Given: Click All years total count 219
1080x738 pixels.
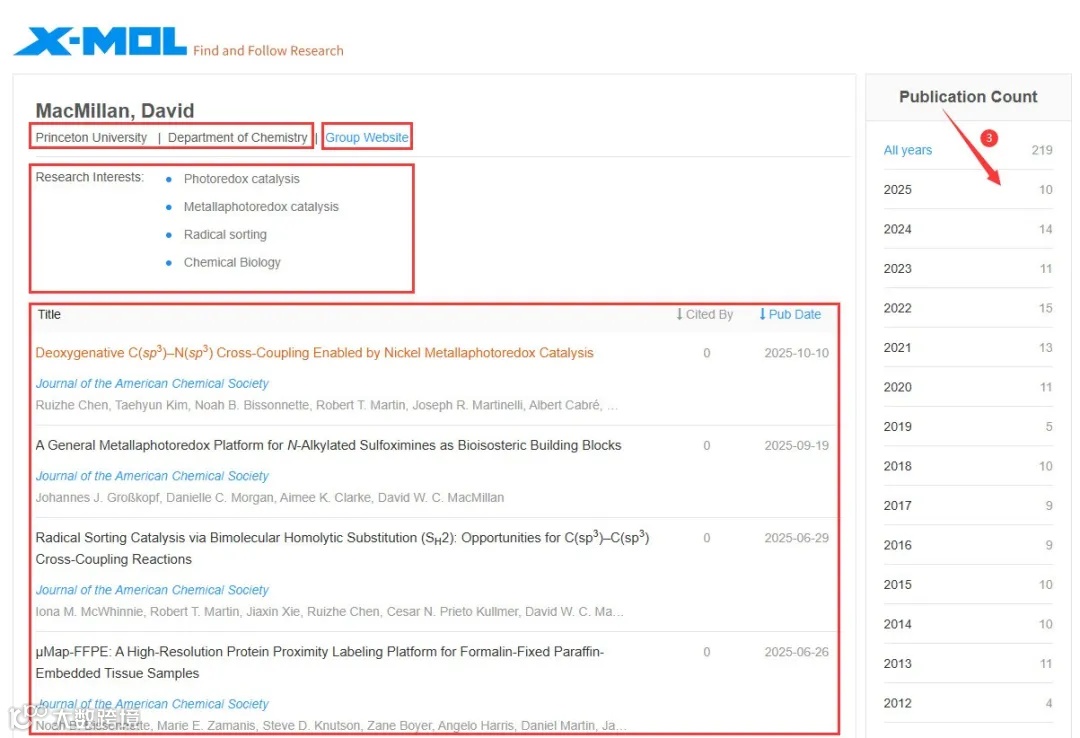Looking at the screenshot, I should point(1042,150).
